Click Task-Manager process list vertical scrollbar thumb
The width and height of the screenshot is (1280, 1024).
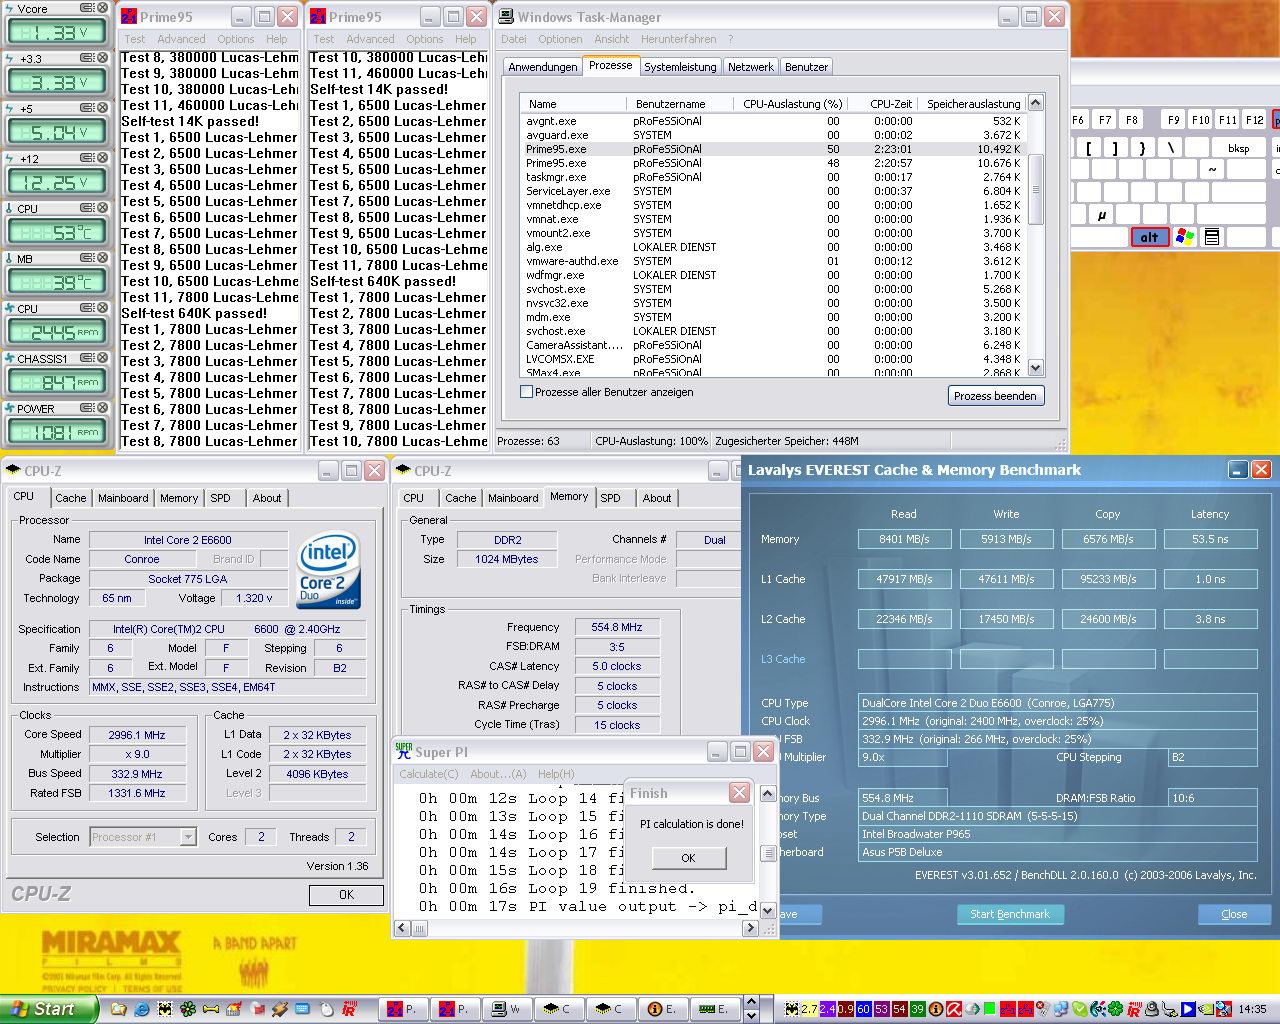[x=1036, y=190]
